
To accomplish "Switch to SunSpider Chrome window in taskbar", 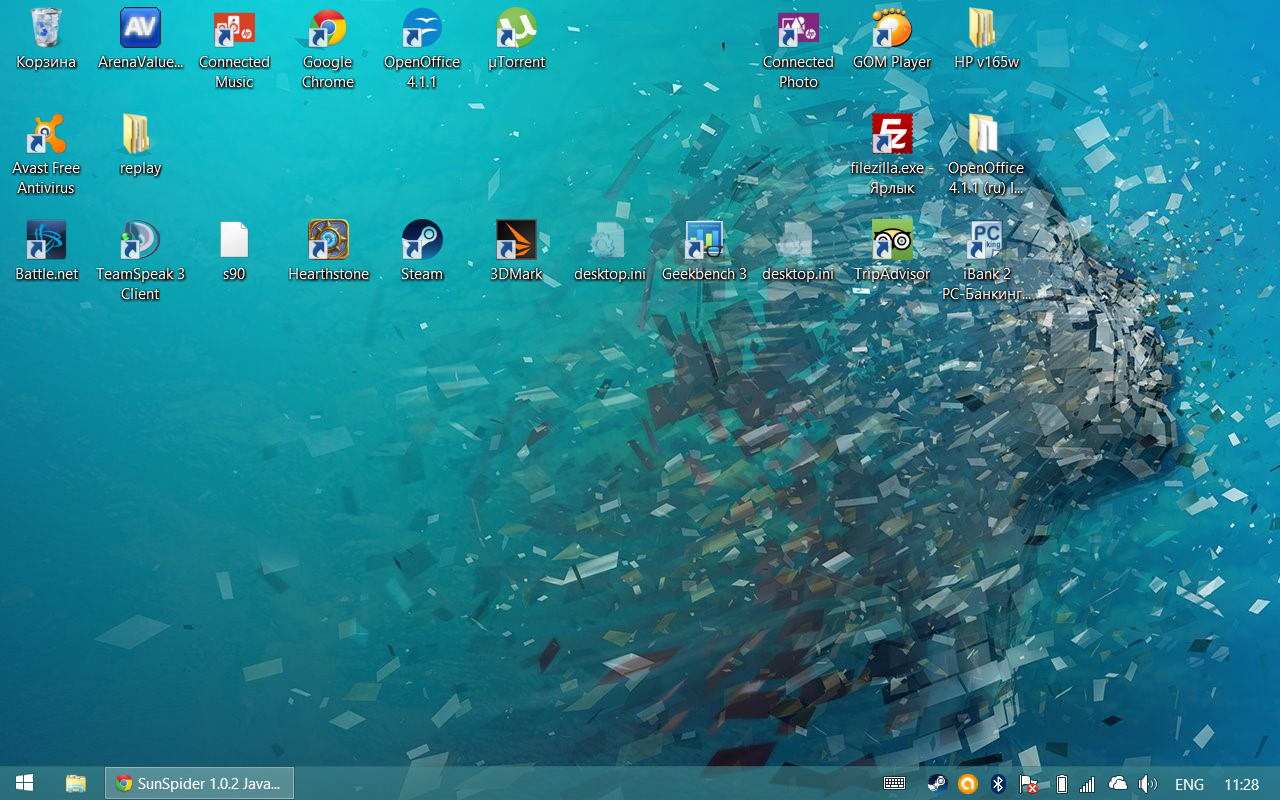I will (x=200, y=784).
